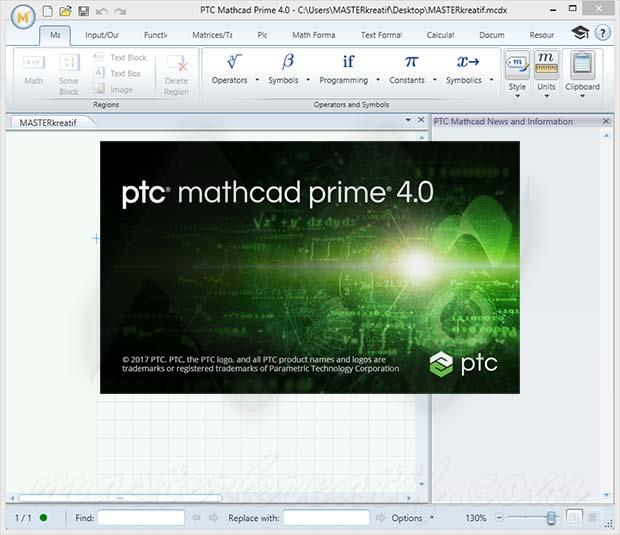Toggle page view mode in status bar
The height and width of the screenshot is (535, 620).
click(x=574, y=517)
